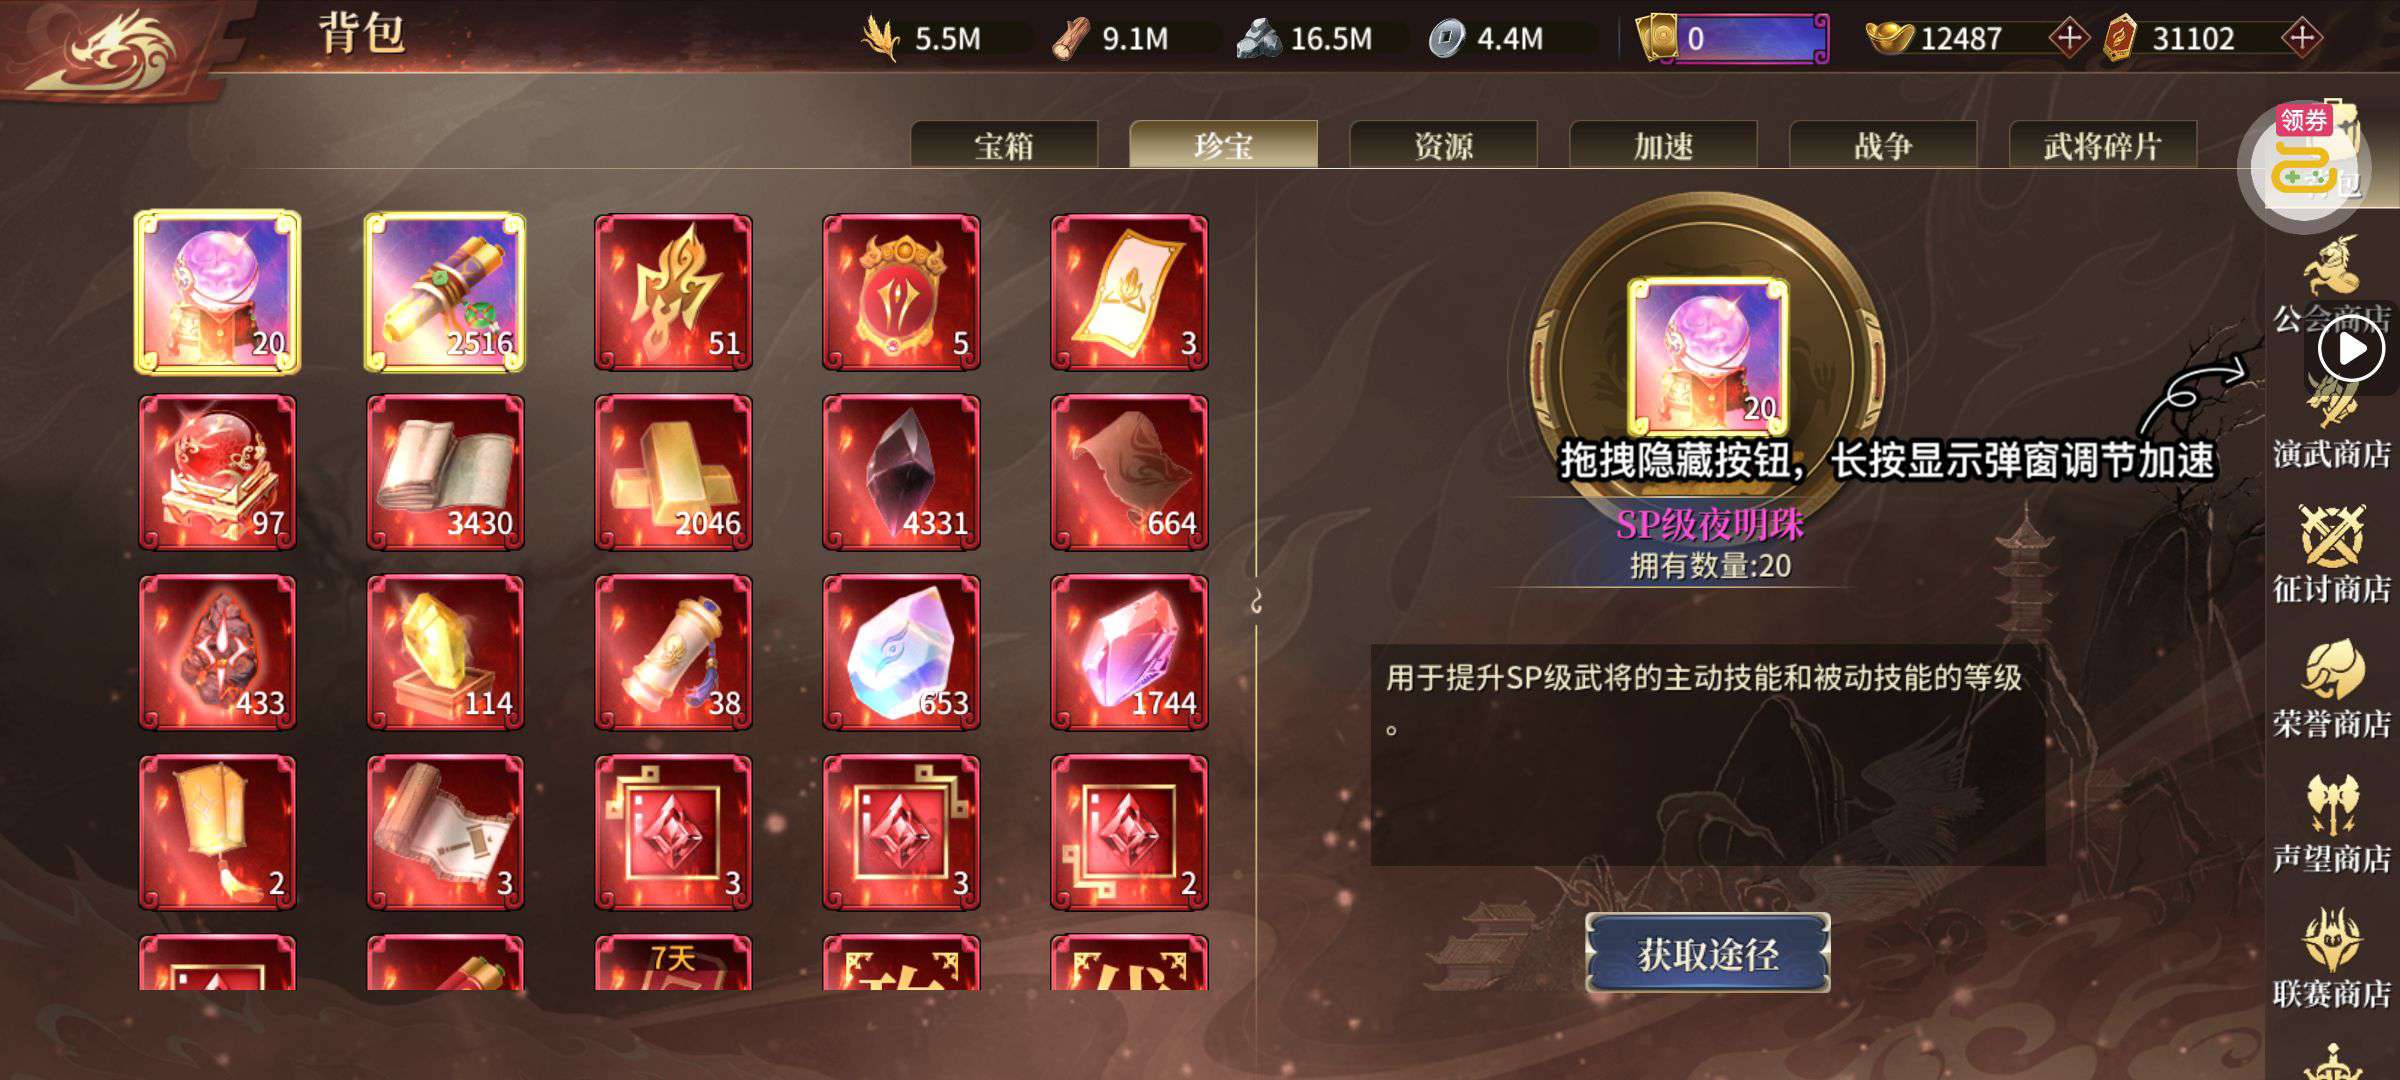Select the yellow gem item showing 114
Viewport: 2400px width, 1080px height.
tap(445, 652)
